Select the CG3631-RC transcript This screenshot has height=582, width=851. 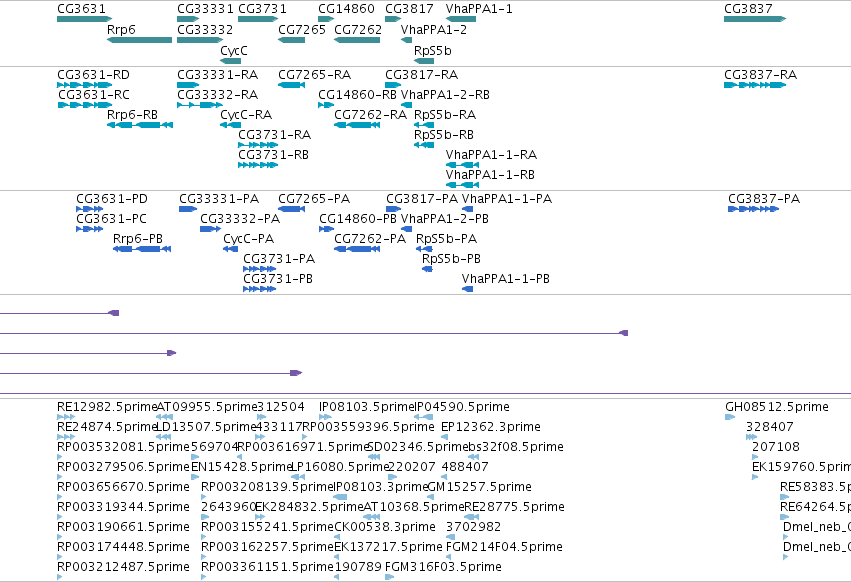[85, 105]
